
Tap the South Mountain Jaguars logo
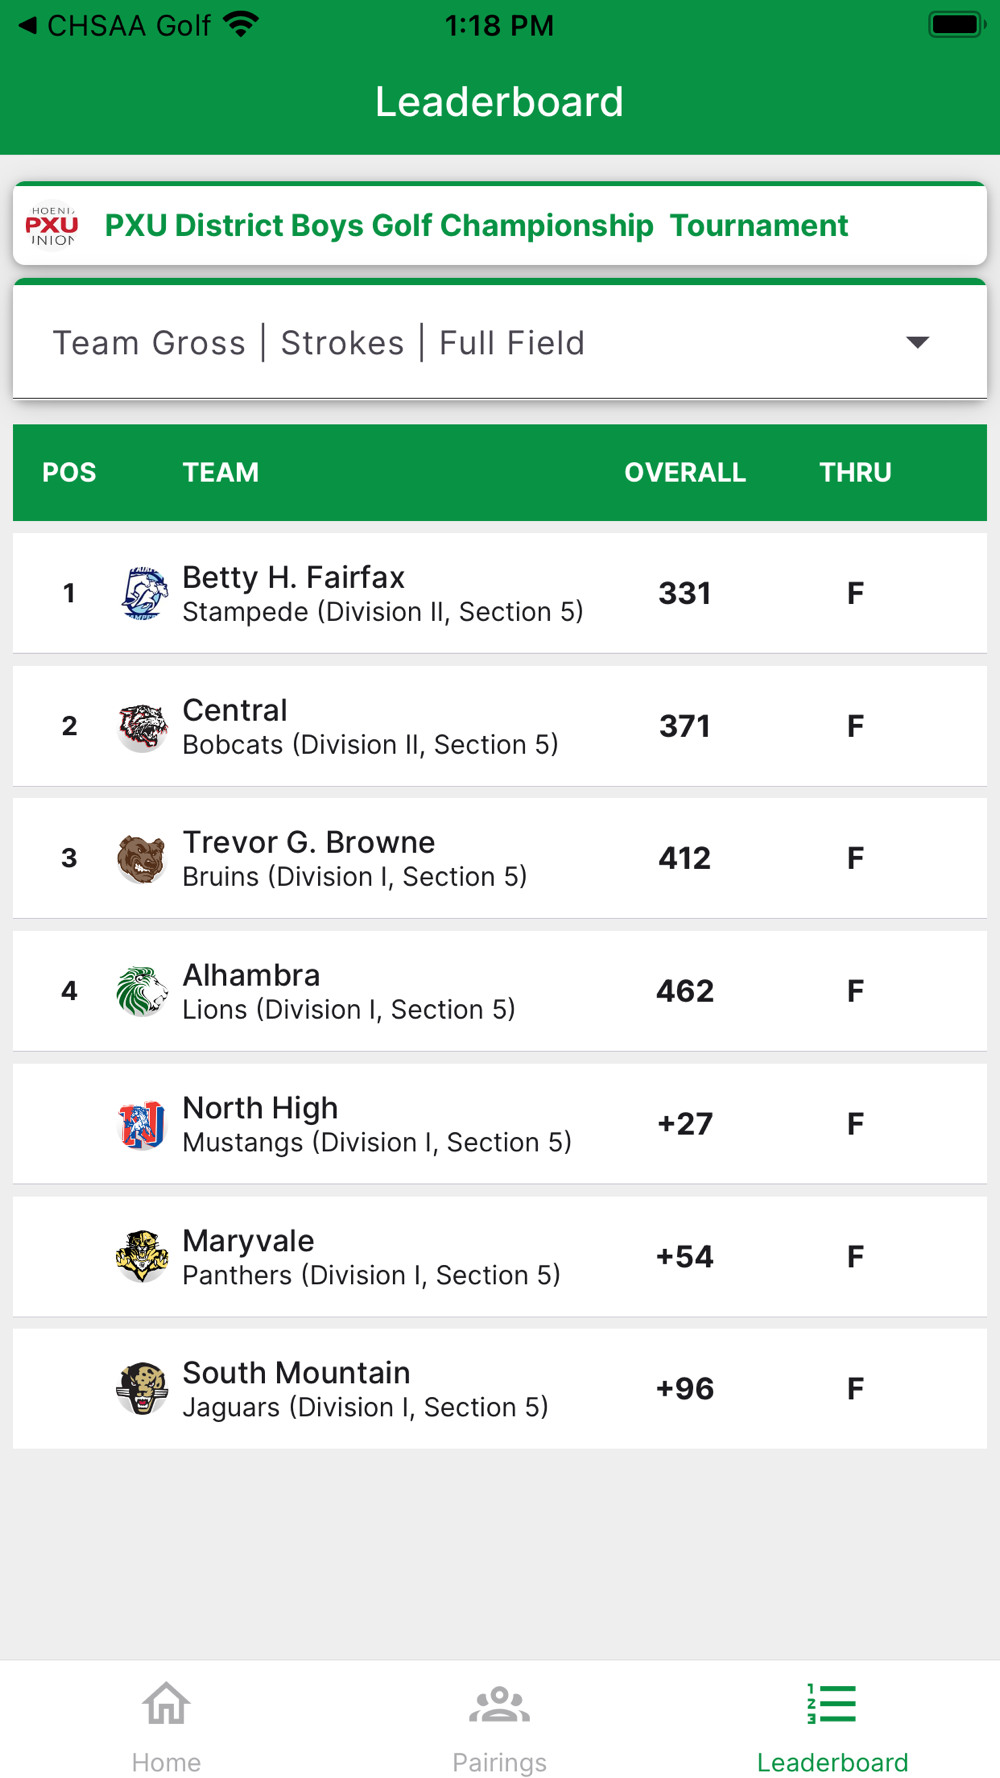pyautogui.click(x=142, y=1389)
